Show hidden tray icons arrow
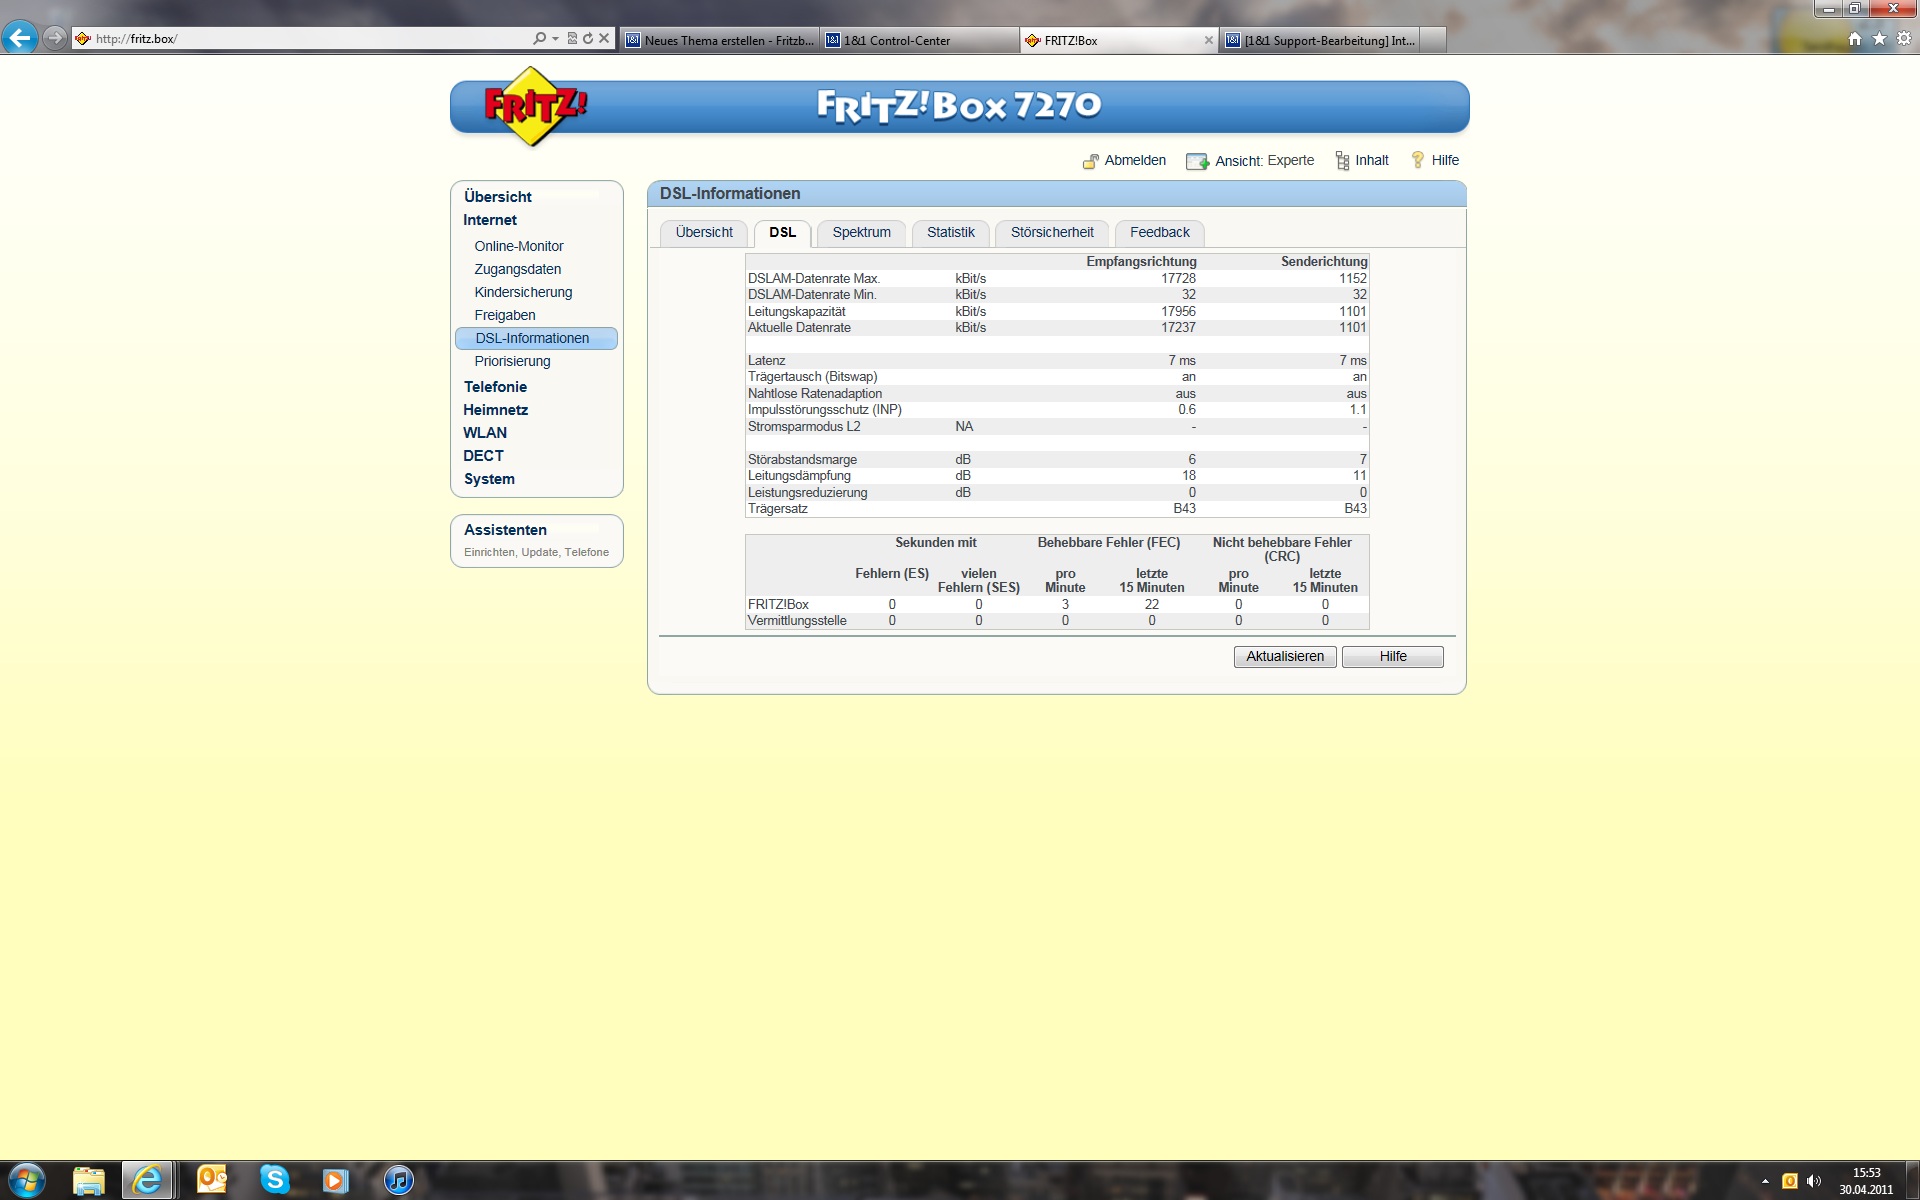Screen dimensions: 1920x1200 (x=1765, y=1181)
